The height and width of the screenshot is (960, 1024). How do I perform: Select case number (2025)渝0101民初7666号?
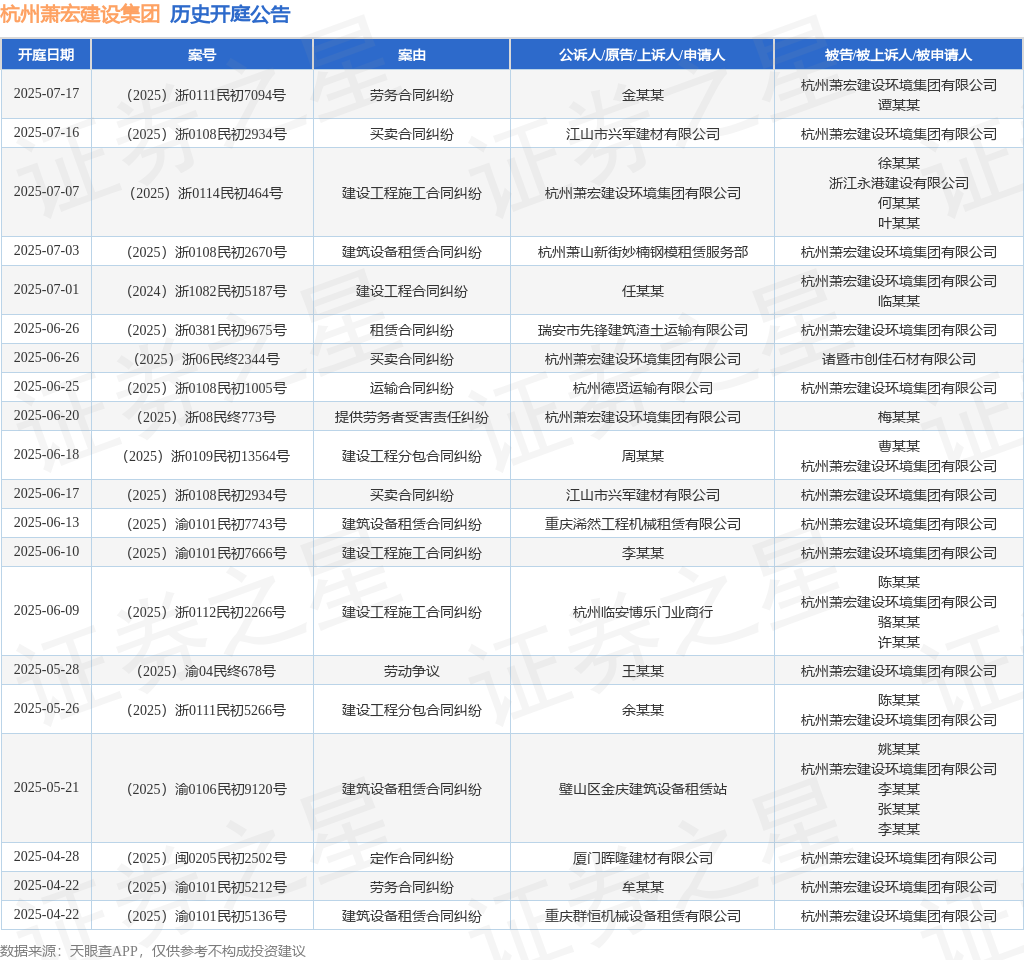(x=206, y=553)
